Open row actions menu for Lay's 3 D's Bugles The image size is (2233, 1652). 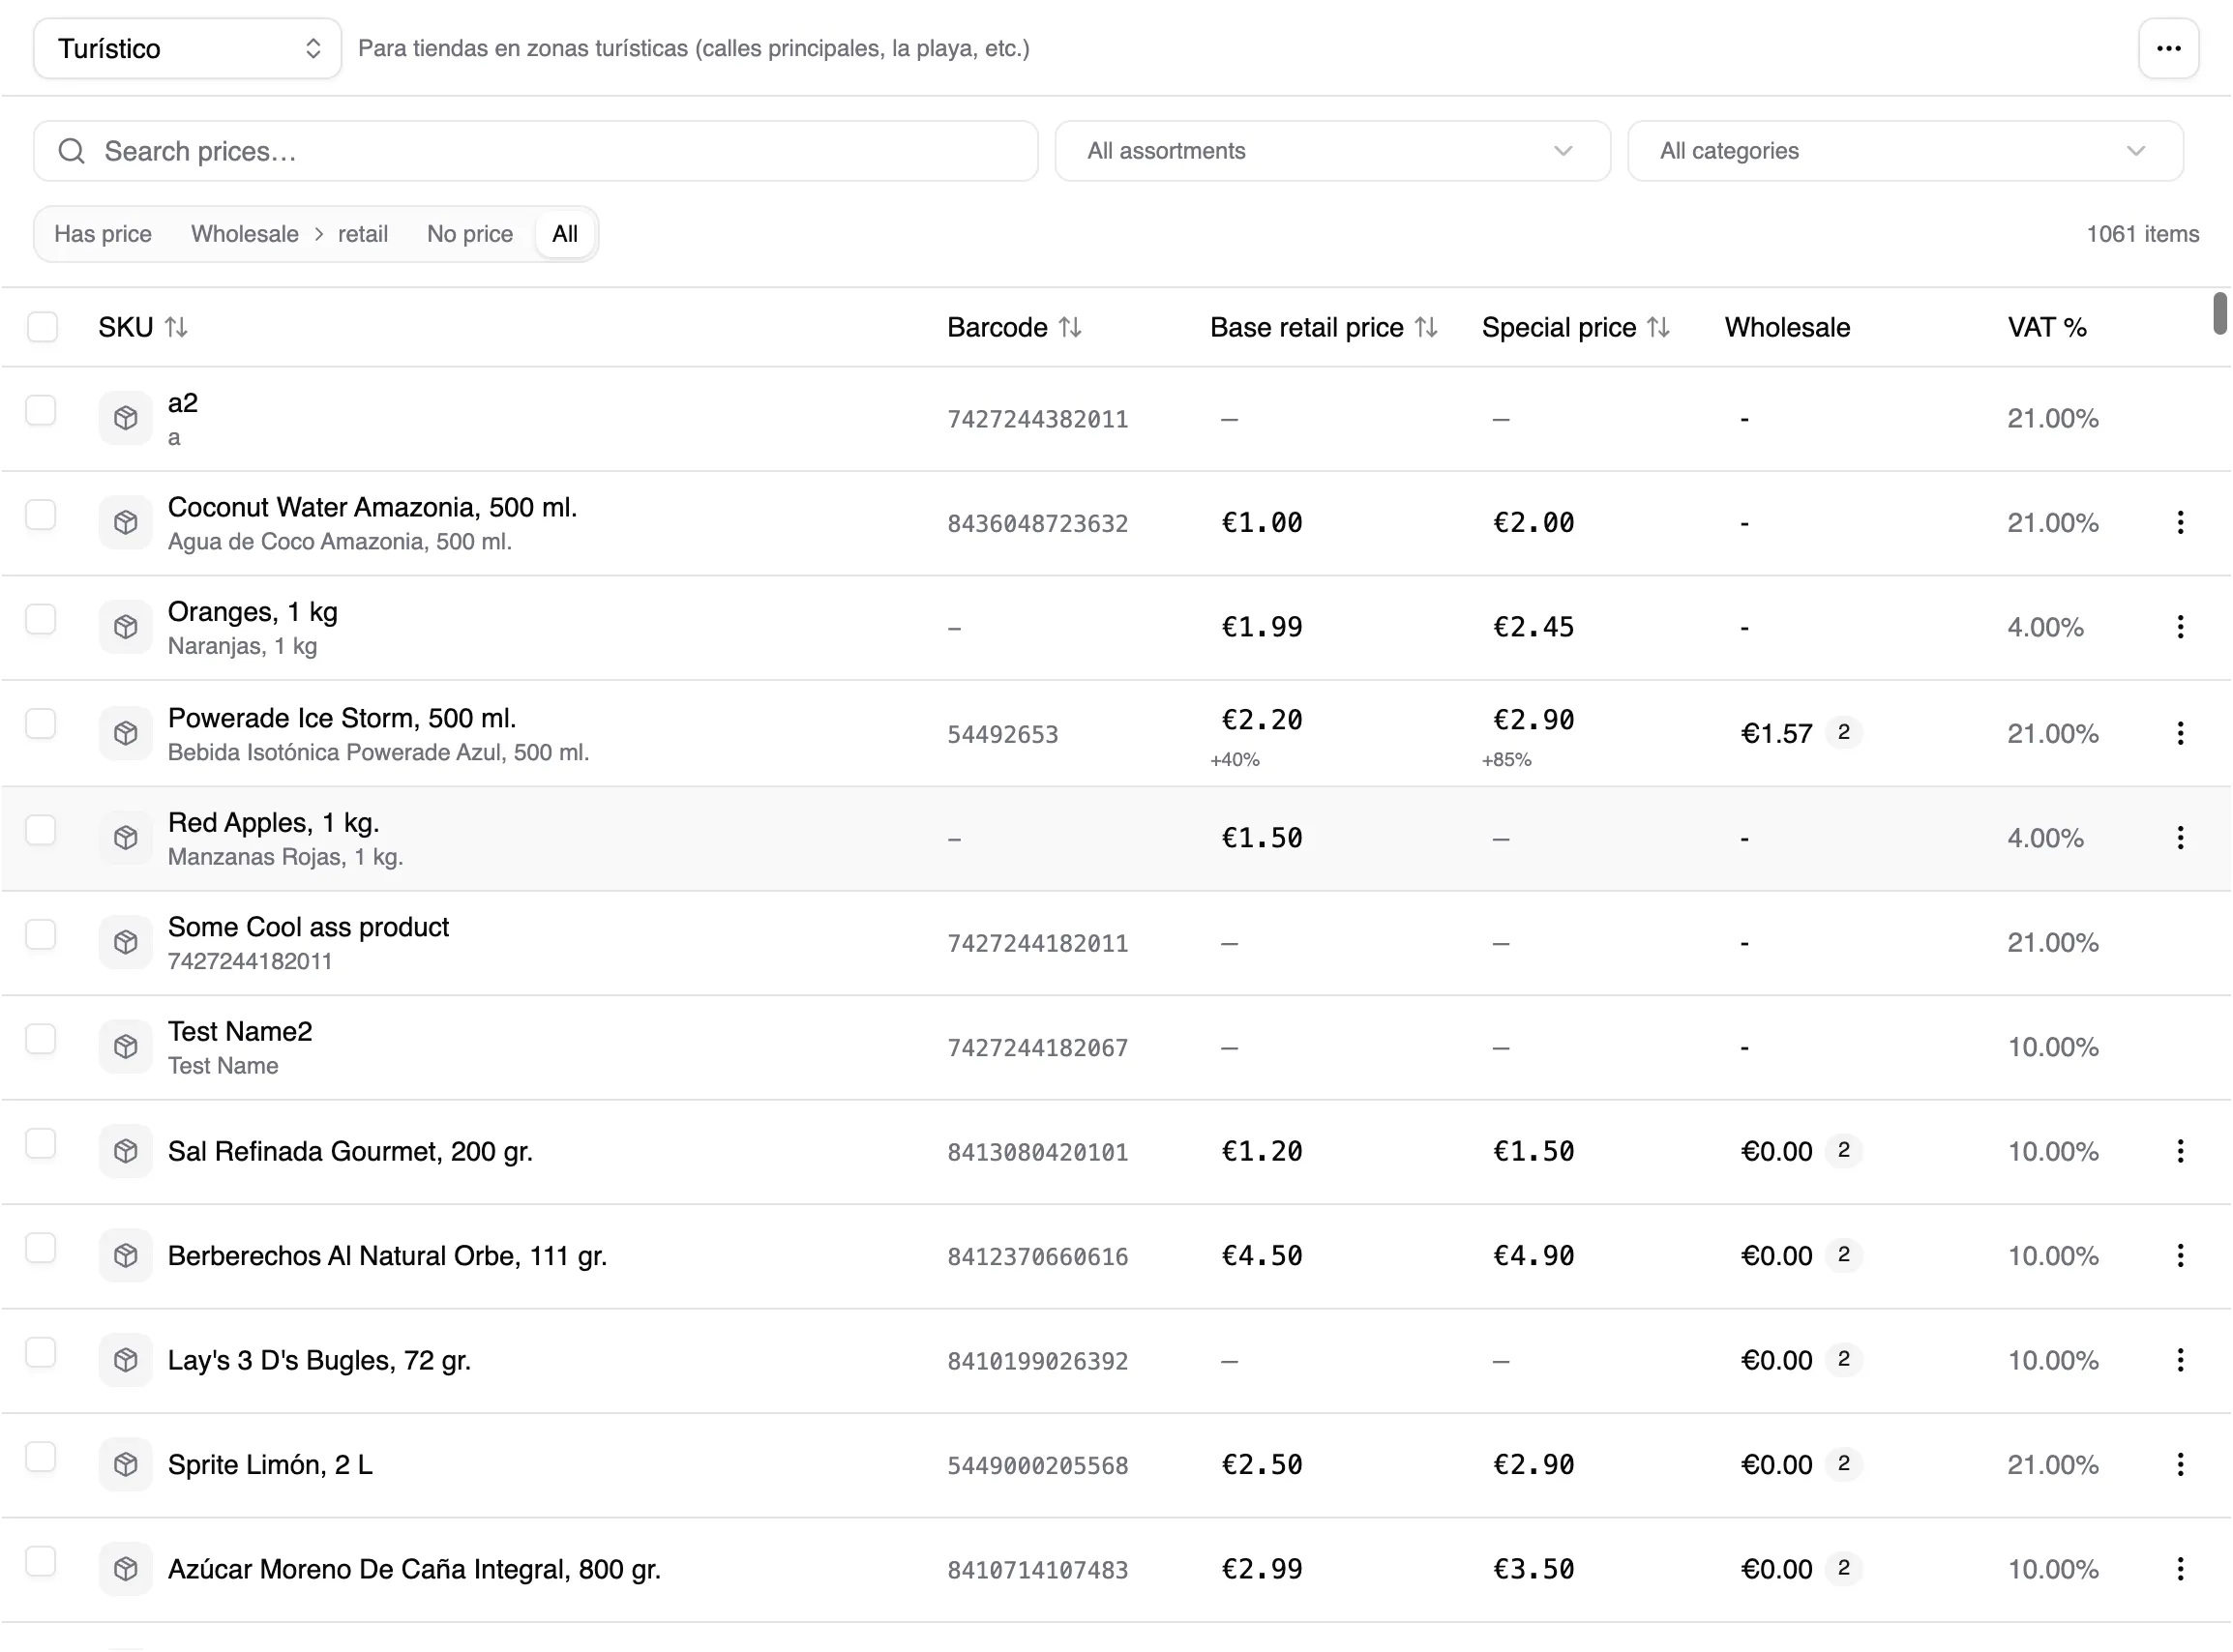pyautogui.click(x=2180, y=1360)
